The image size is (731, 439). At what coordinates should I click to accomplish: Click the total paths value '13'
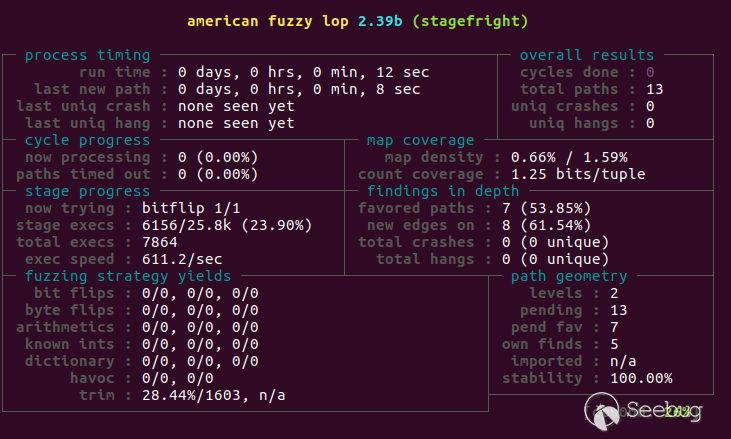pos(655,89)
